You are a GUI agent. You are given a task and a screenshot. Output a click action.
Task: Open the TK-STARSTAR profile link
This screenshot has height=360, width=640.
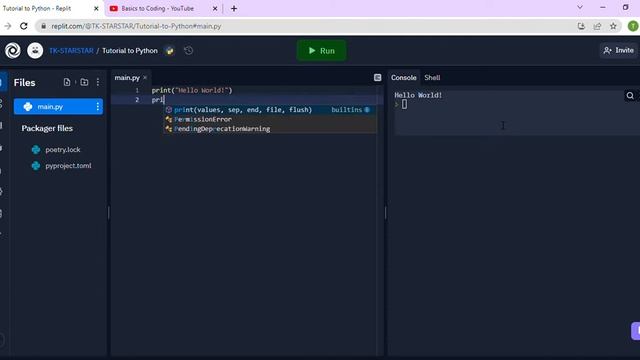point(71,51)
